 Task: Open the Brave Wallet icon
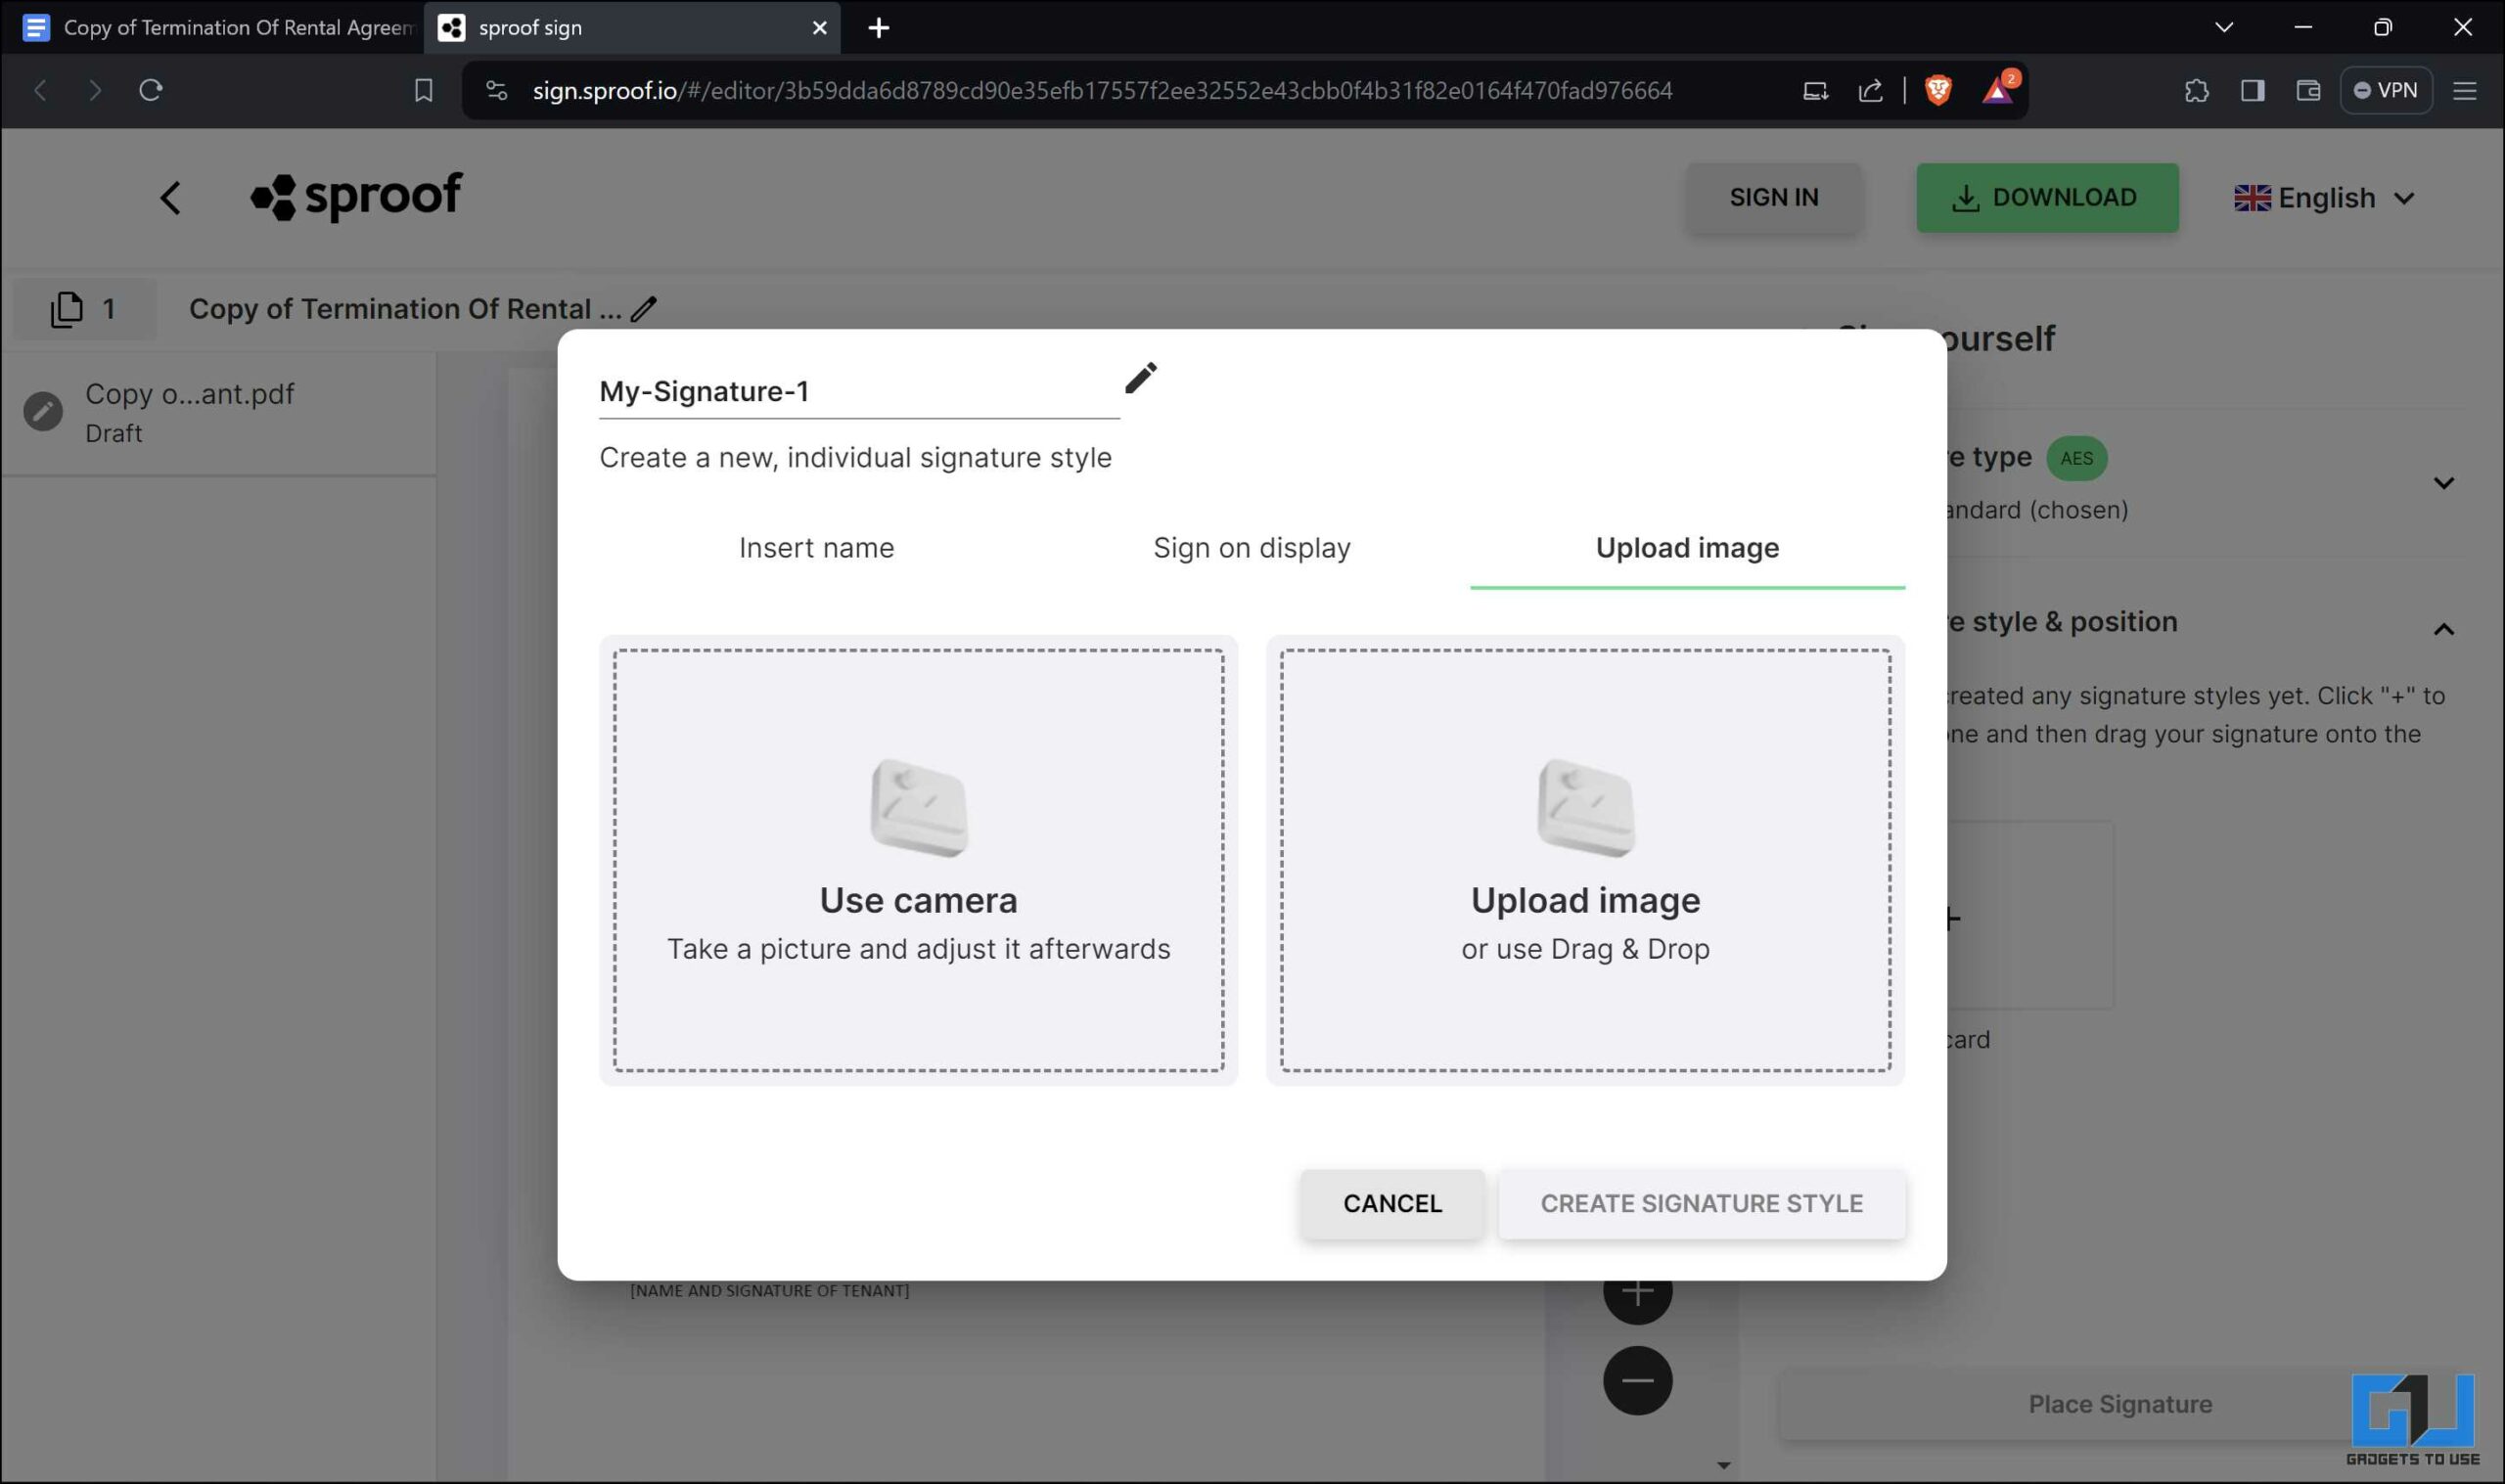pos(2308,90)
